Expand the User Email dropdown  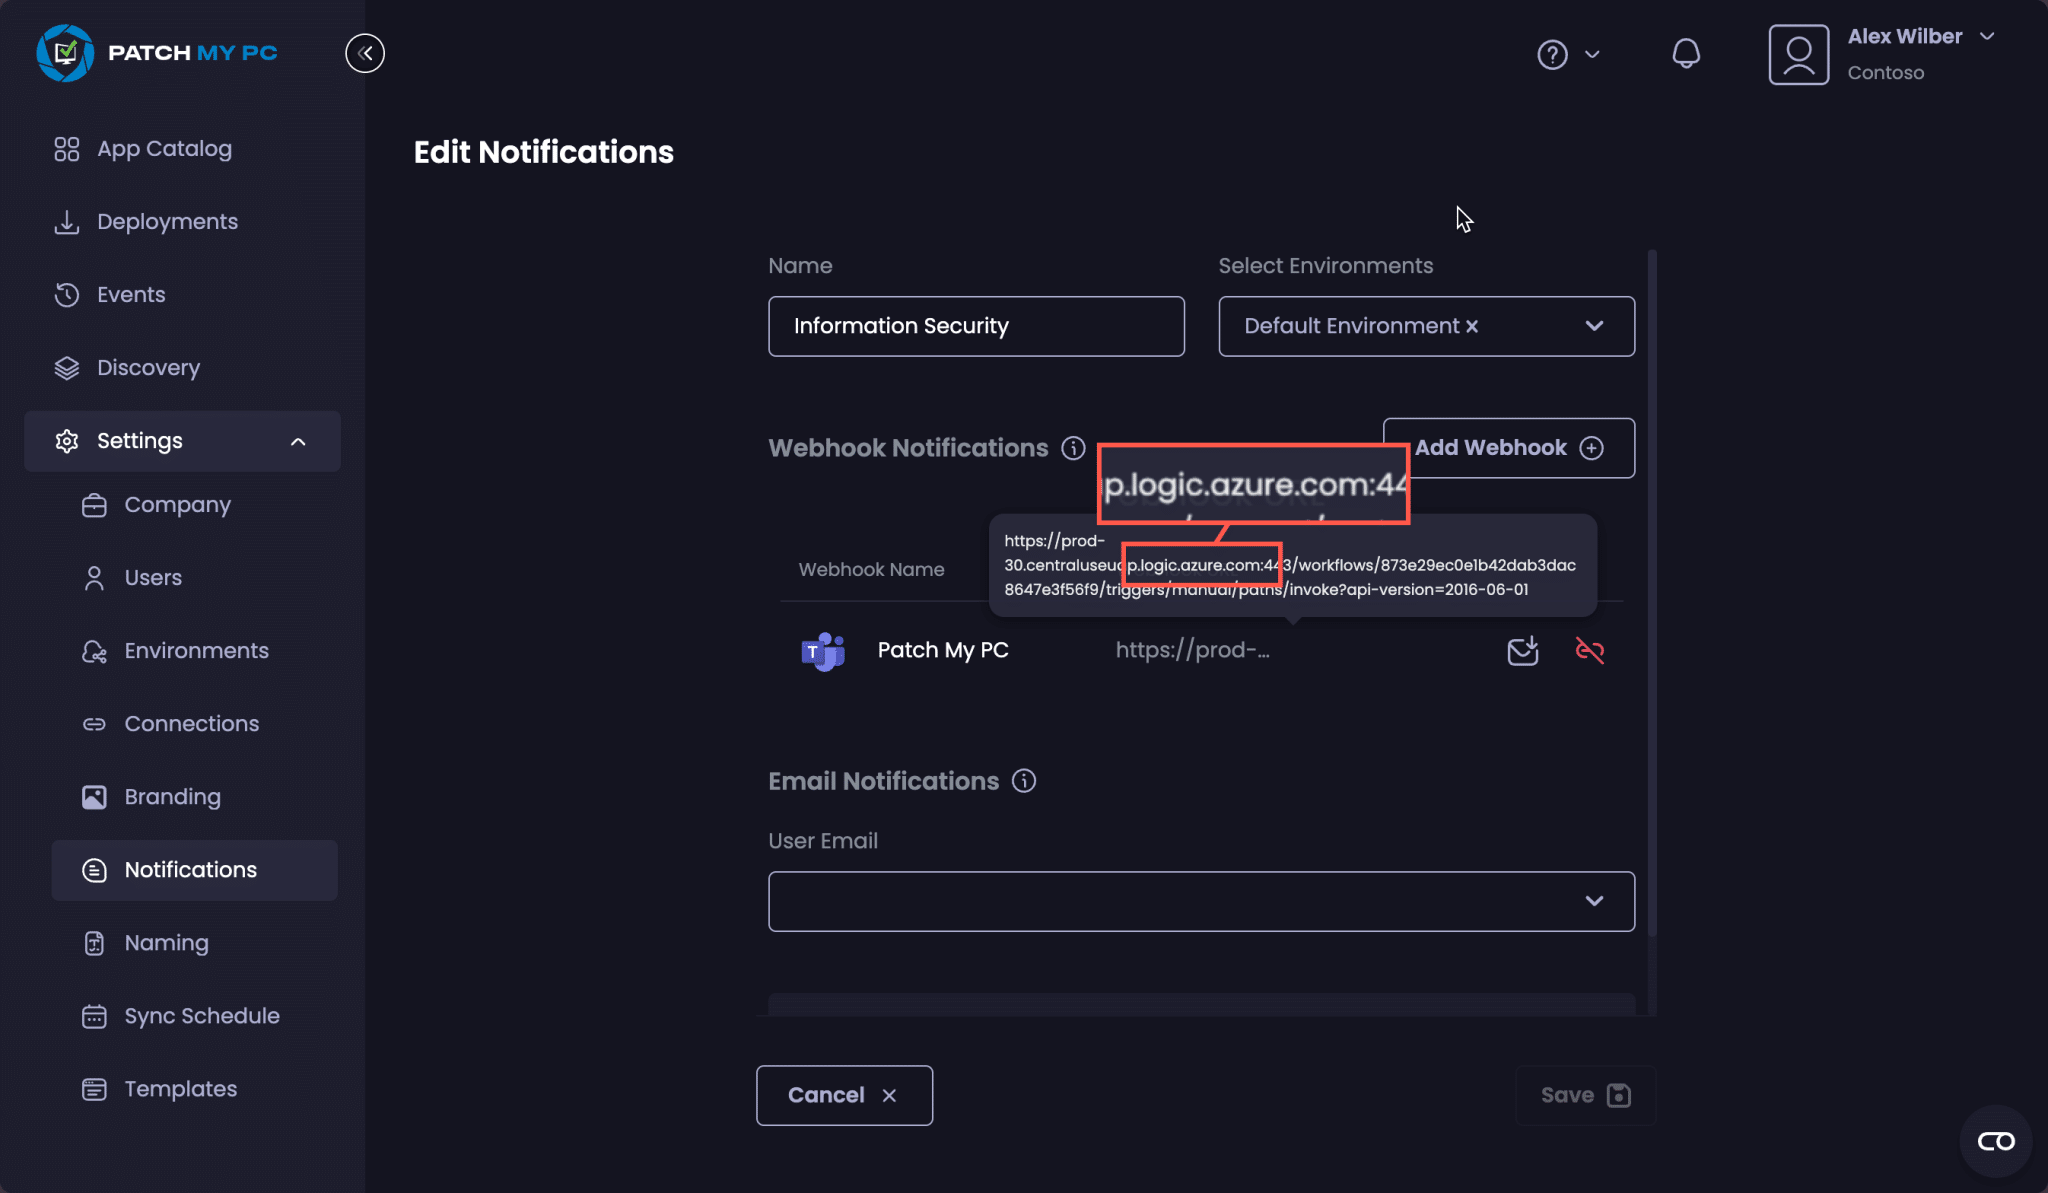click(x=1592, y=901)
